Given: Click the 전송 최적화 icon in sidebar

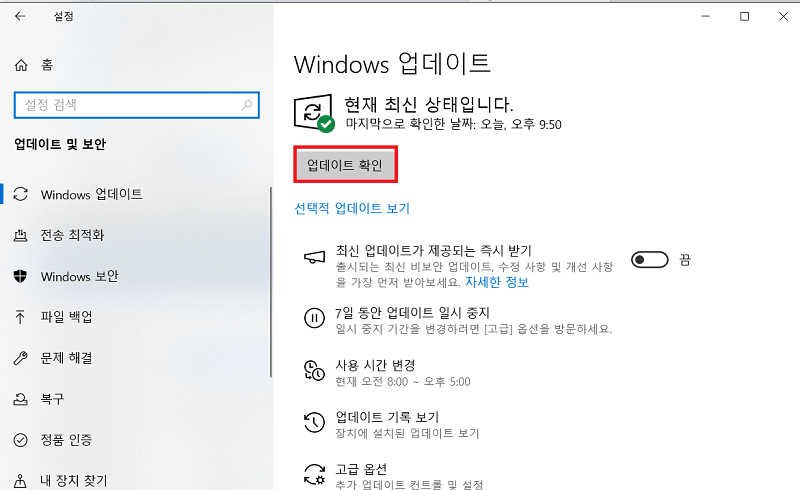Looking at the screenshot, I should pyautogui.click(x=20, y=235).
